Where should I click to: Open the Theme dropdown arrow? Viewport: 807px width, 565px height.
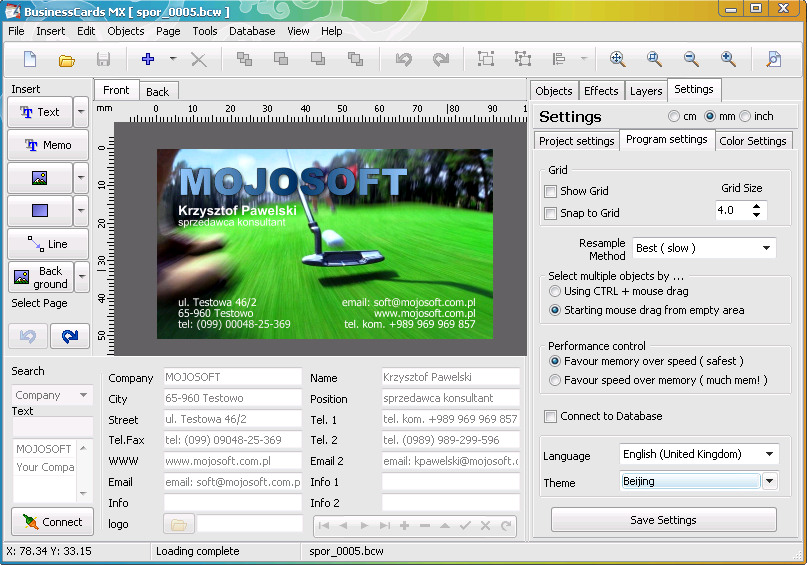(x=769, y=482)
